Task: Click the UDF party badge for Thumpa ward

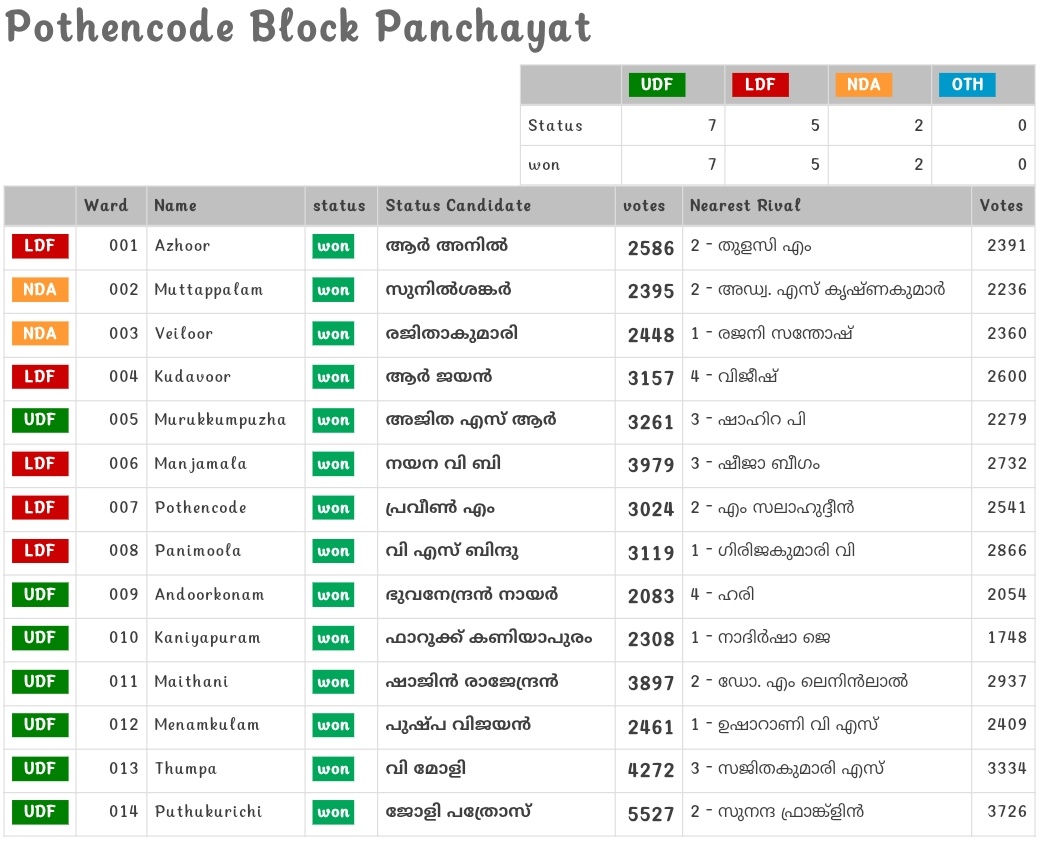Action: (x=40, y=769)
